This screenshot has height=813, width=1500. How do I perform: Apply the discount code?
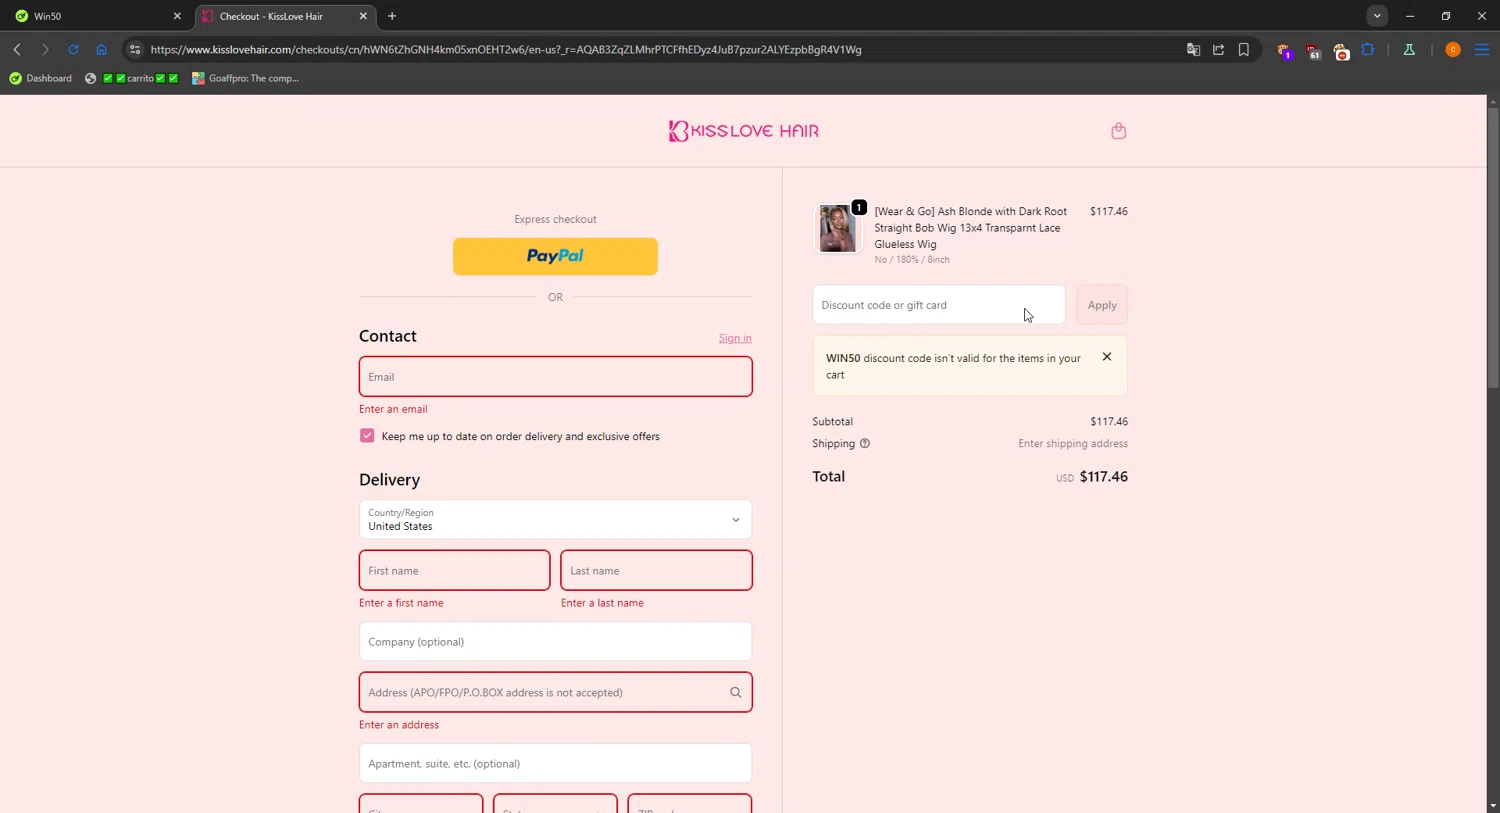(x=1102, y=305)
